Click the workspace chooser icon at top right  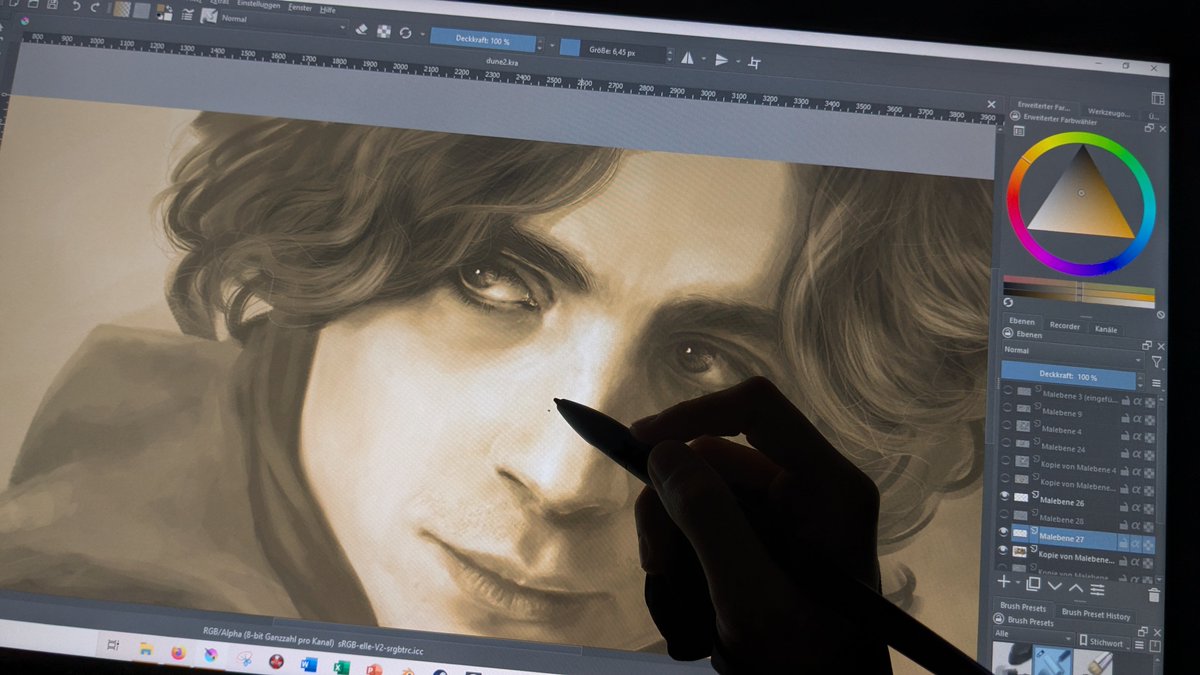coord(1158,98)
